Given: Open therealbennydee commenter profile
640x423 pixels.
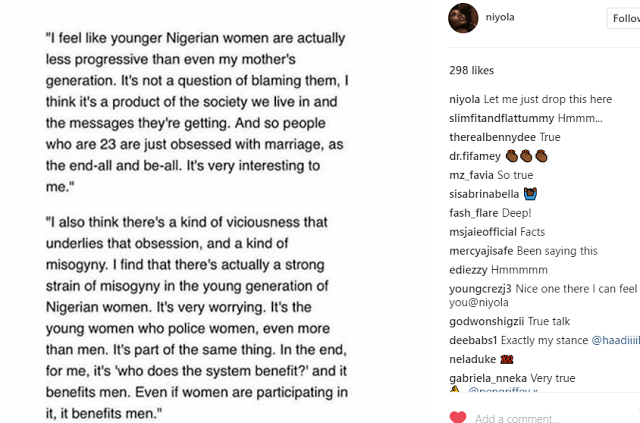Looking at the screenshot, I should (x=493, y=137).
